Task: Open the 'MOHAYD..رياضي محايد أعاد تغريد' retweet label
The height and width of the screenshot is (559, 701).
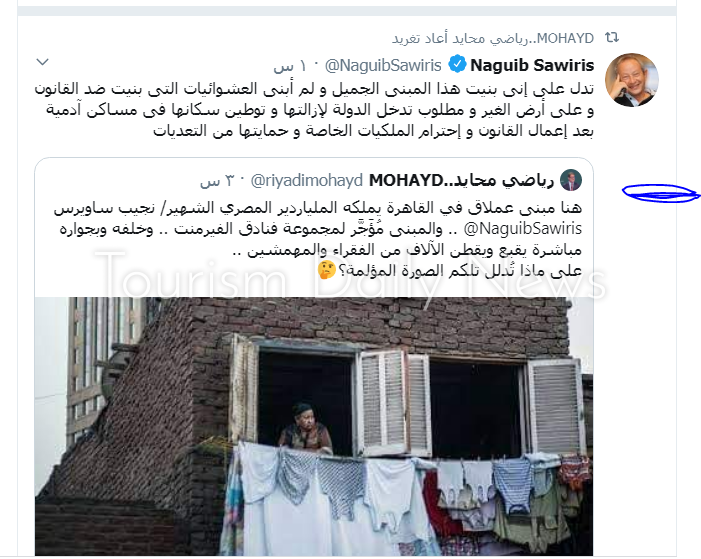Action: pos(493,38)
